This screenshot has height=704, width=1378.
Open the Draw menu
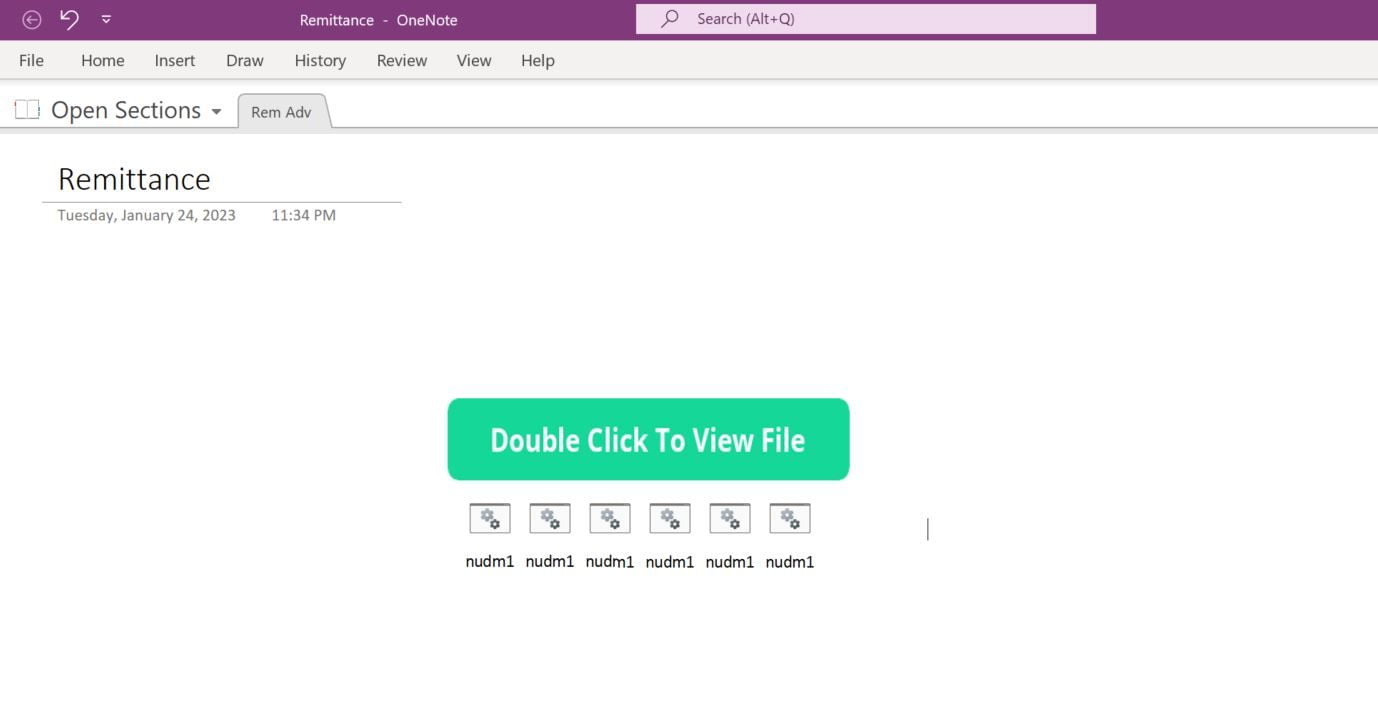[x=244, y=60]
